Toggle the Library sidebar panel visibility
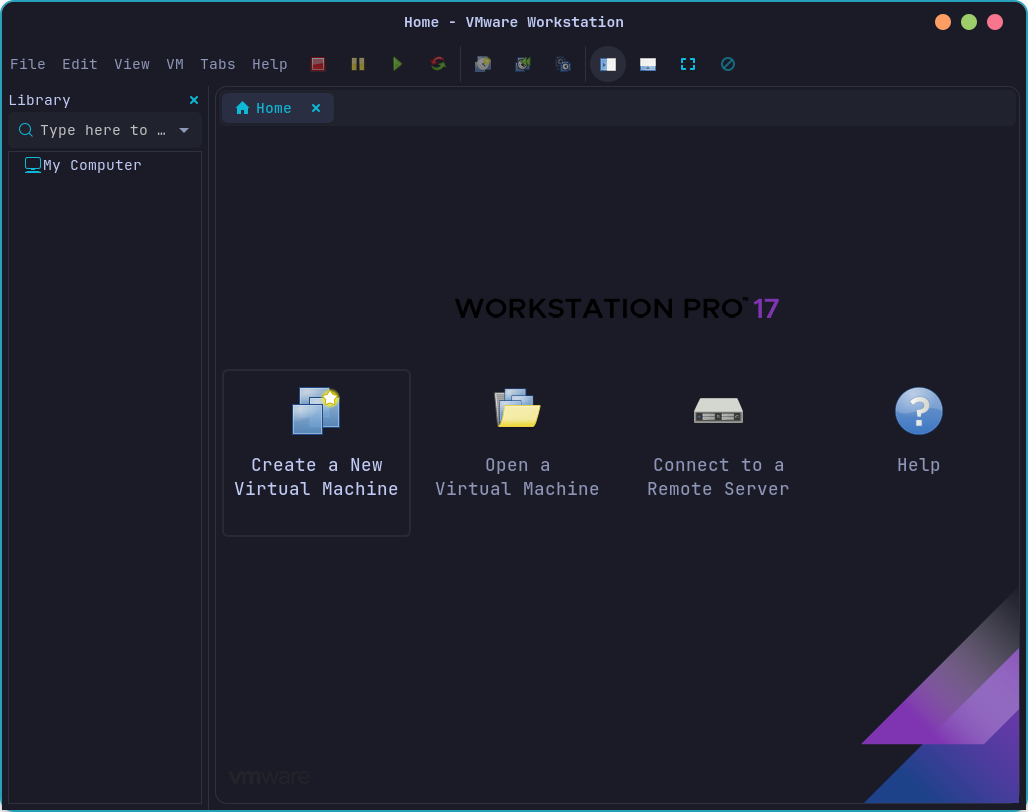The width and height of the screenshot is (1028, 812). click(x=608, y=63)
